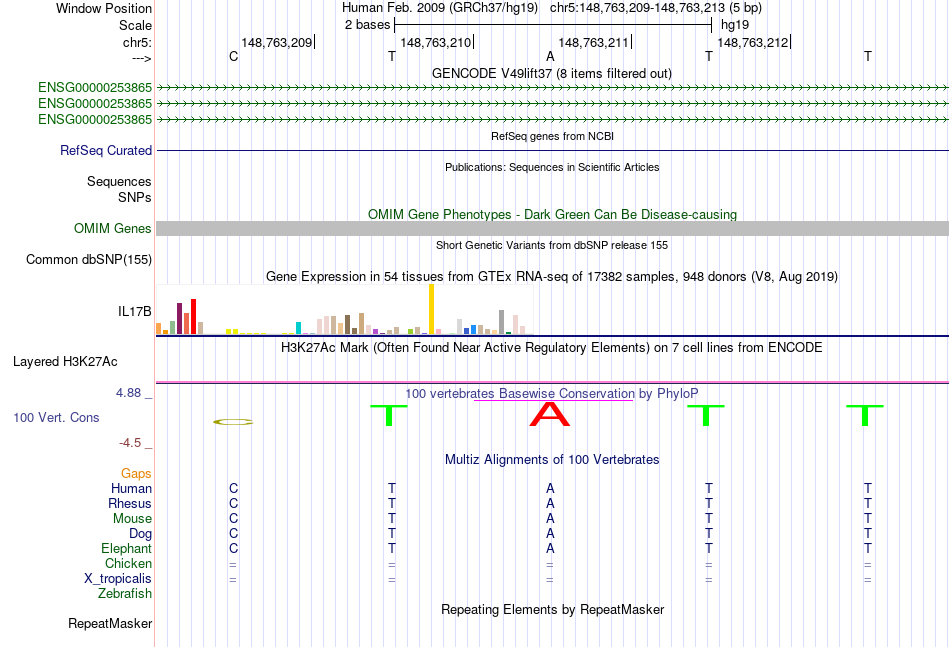Click the Human species label
This screenshot has width=950, height=647.
pyautogui.click(x=131, y=488)
